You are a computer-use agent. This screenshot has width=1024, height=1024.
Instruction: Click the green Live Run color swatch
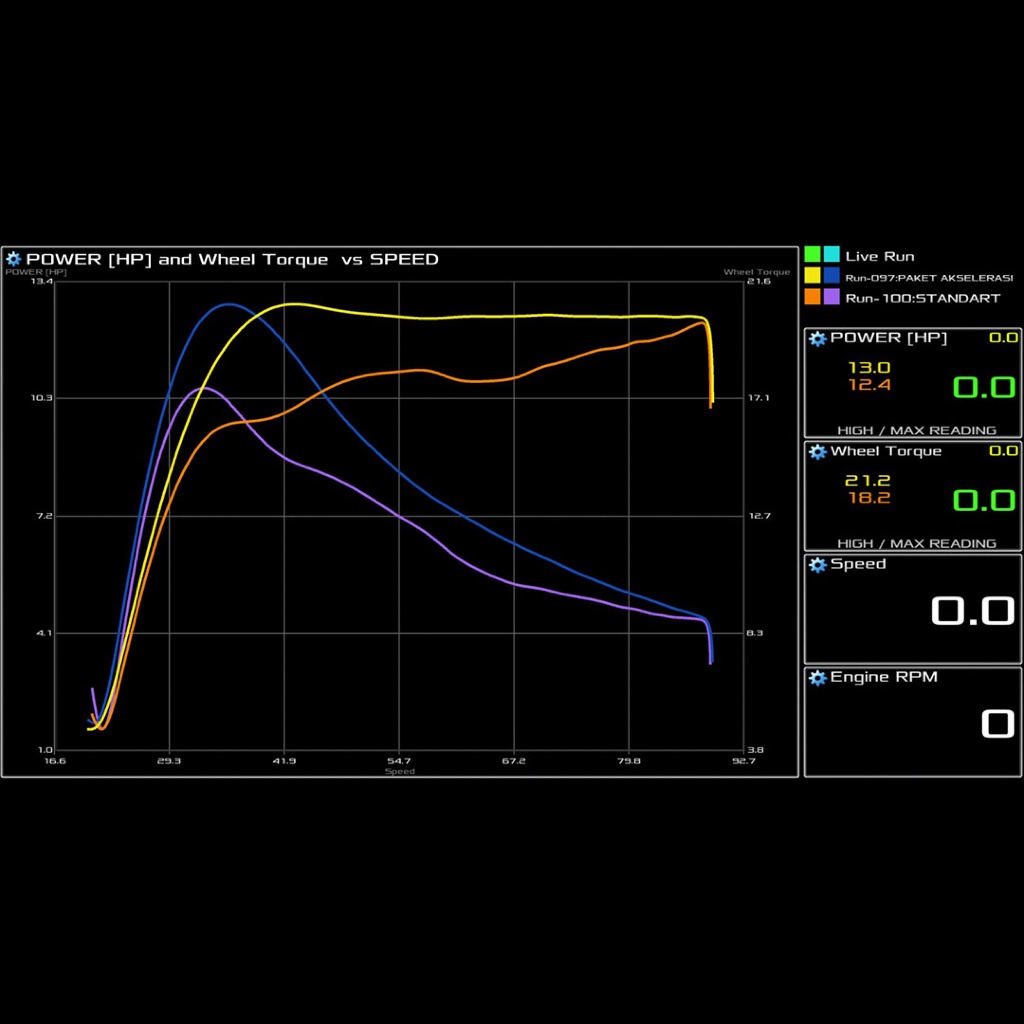812,255
